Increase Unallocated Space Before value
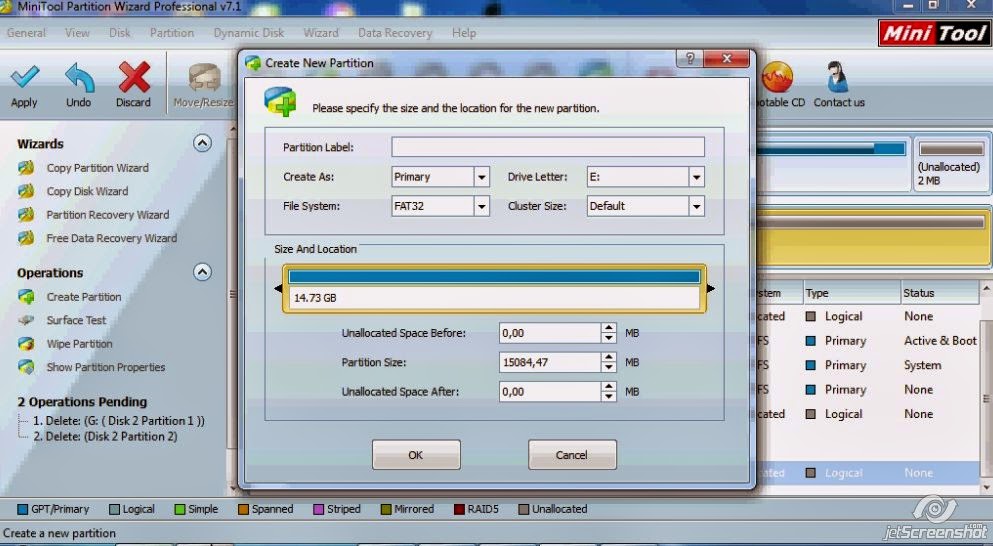 tap(609, 328)
